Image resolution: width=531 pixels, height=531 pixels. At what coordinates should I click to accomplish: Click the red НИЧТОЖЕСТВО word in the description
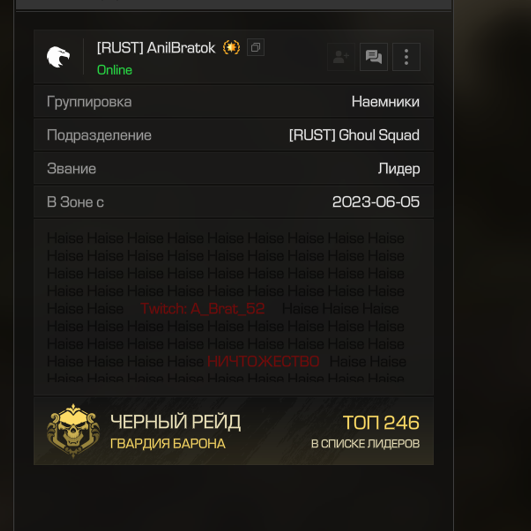(x=263, y=361)
